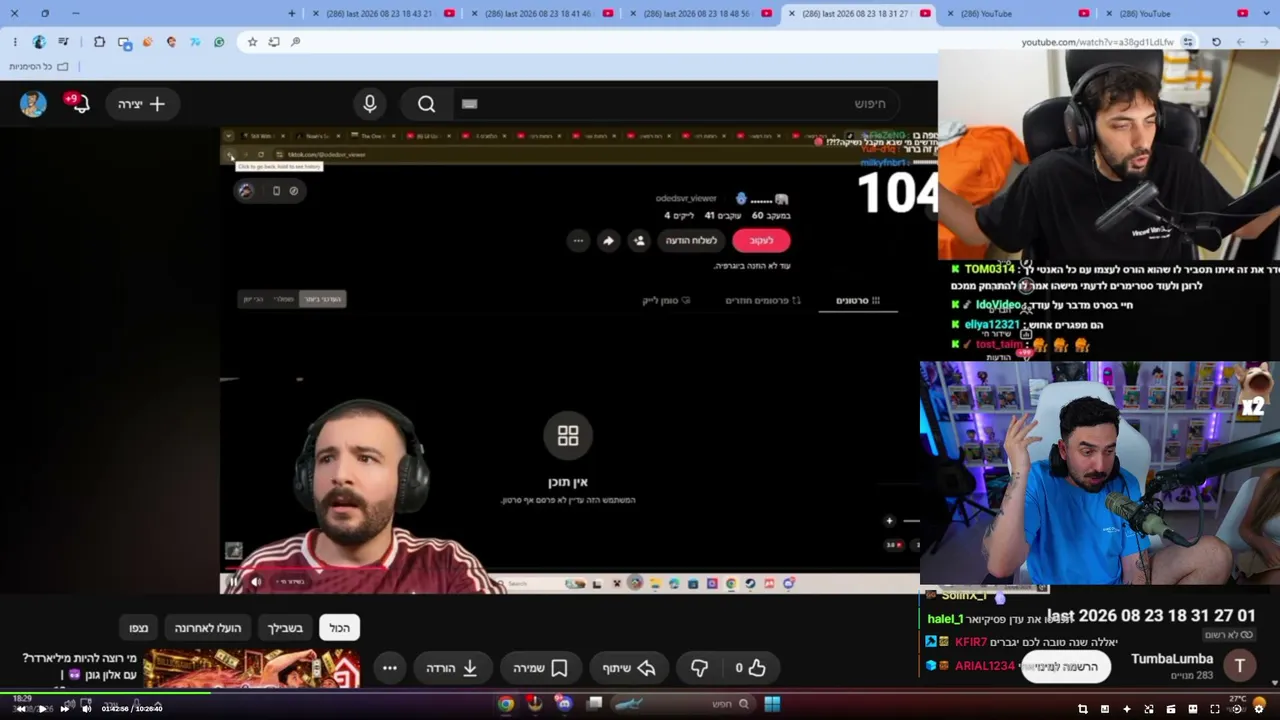Select the העדכני ביותר sort option
Image resolution: width=1280 pixels, height=720 pixels.
[322, 299]
